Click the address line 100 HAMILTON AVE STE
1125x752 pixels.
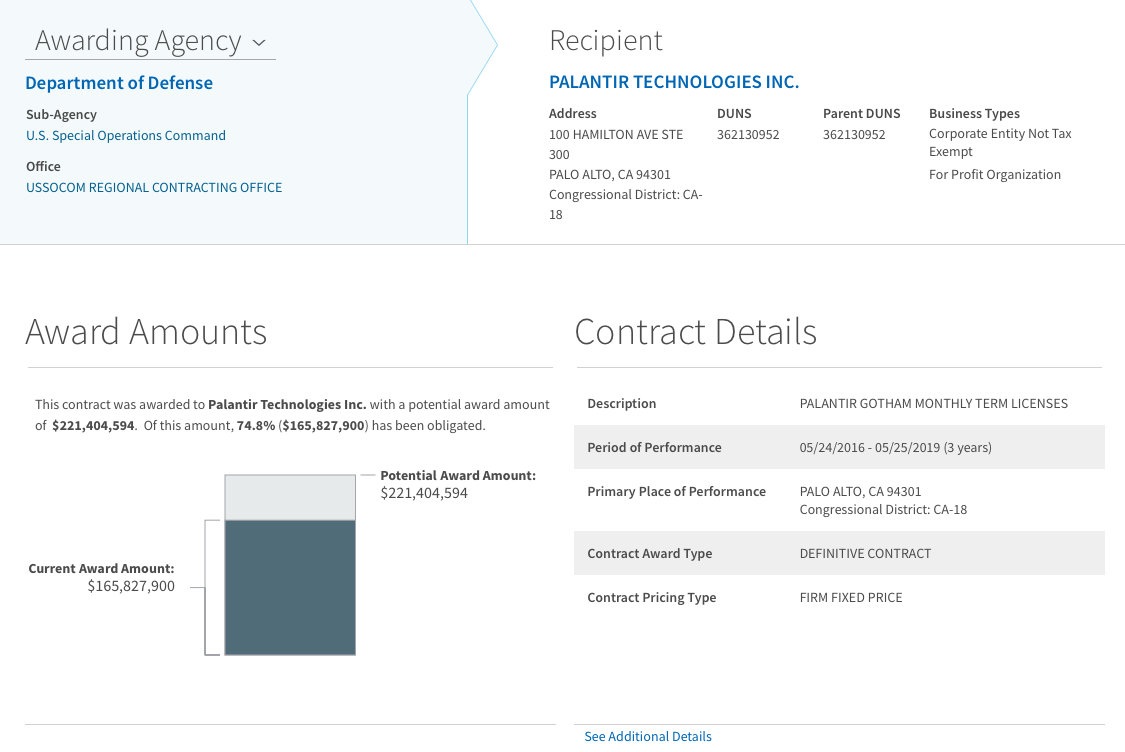[616, 134]
